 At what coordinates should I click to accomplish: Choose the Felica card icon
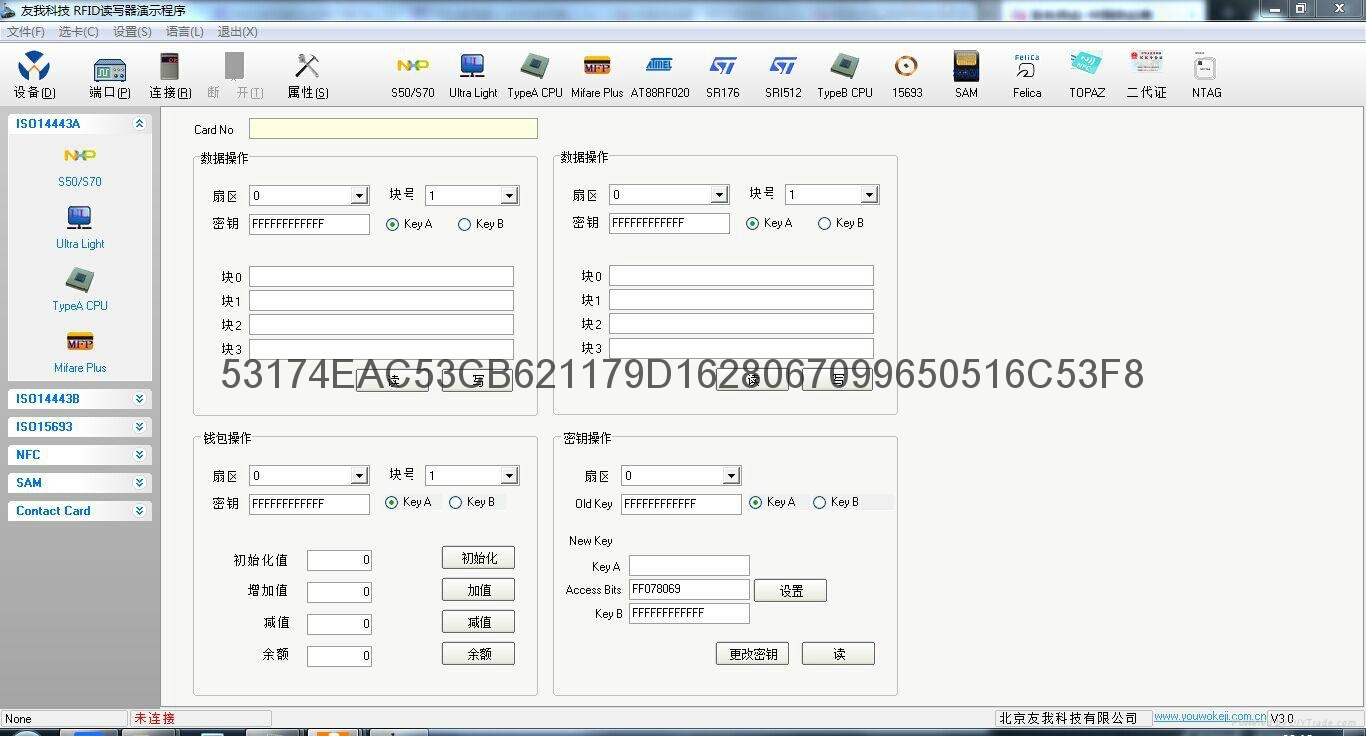[x=1027, y=75]
